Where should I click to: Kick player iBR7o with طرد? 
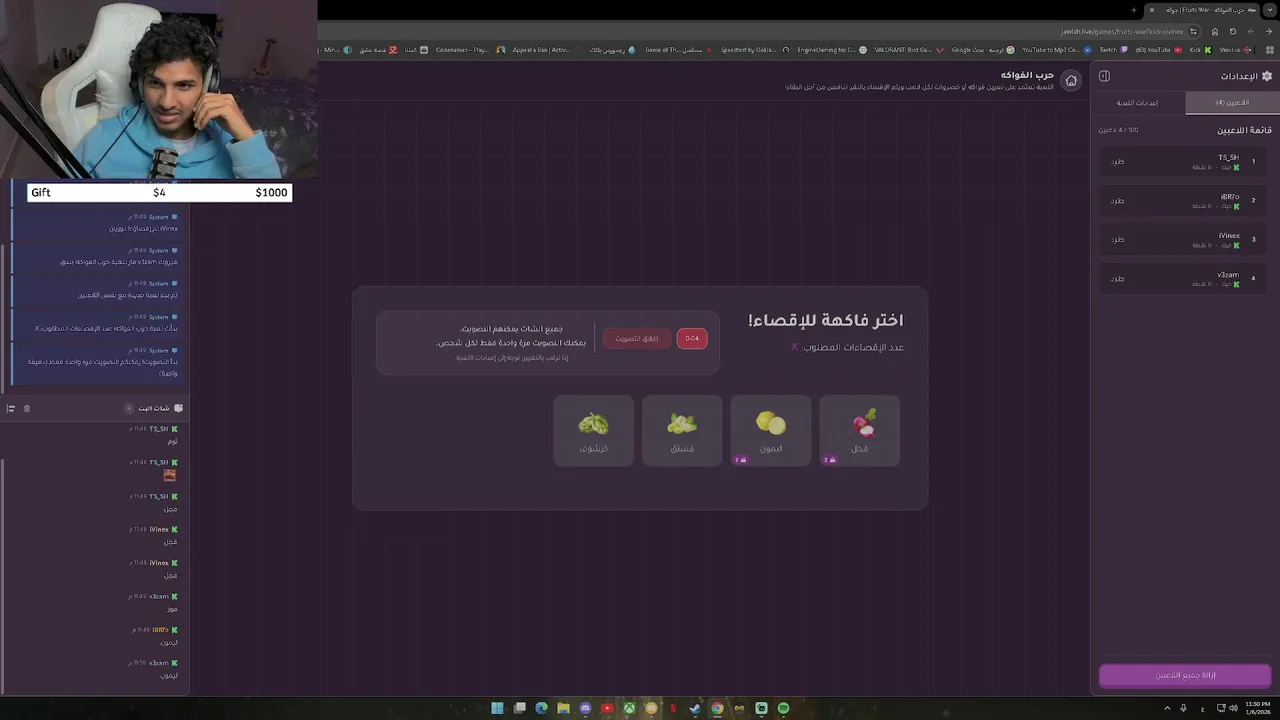tap(1117, 200)
